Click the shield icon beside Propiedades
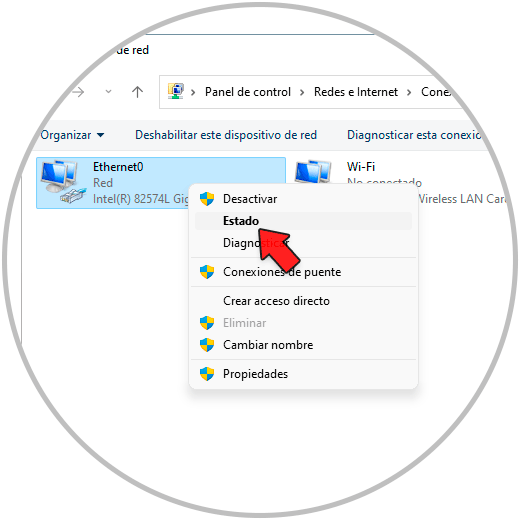 pos(207,374)
